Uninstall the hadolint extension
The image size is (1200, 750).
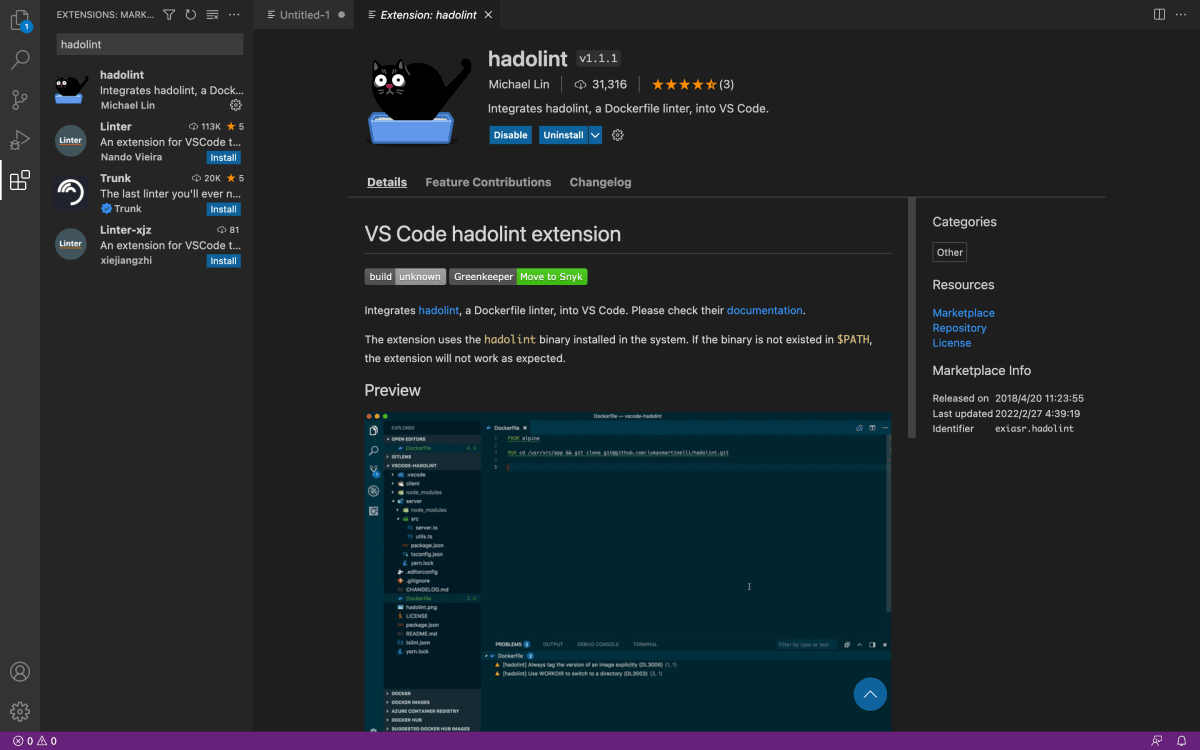pyautogui.click(x=563, y=135)
